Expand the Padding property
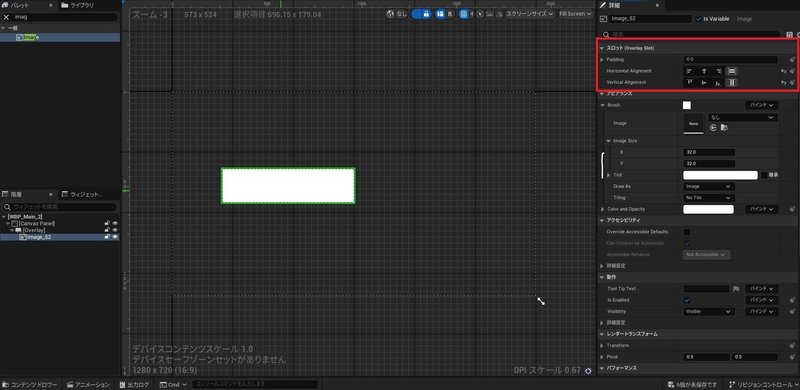The height and width of the screenshot is (390, 800). pyautogui.click(x=603, y=60)
